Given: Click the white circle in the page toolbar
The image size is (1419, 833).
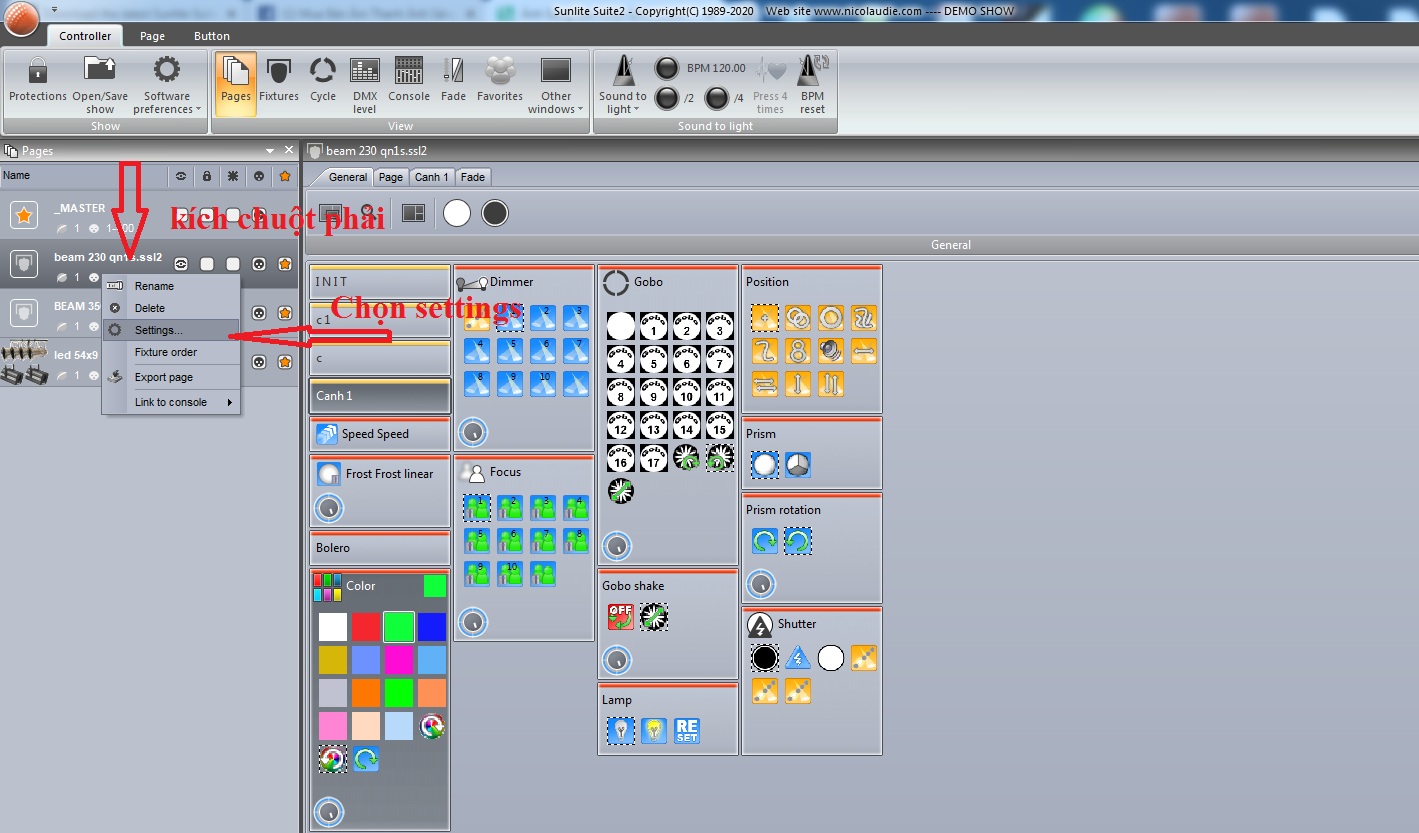Looking at the screenshot, I should tap(457, 213).
